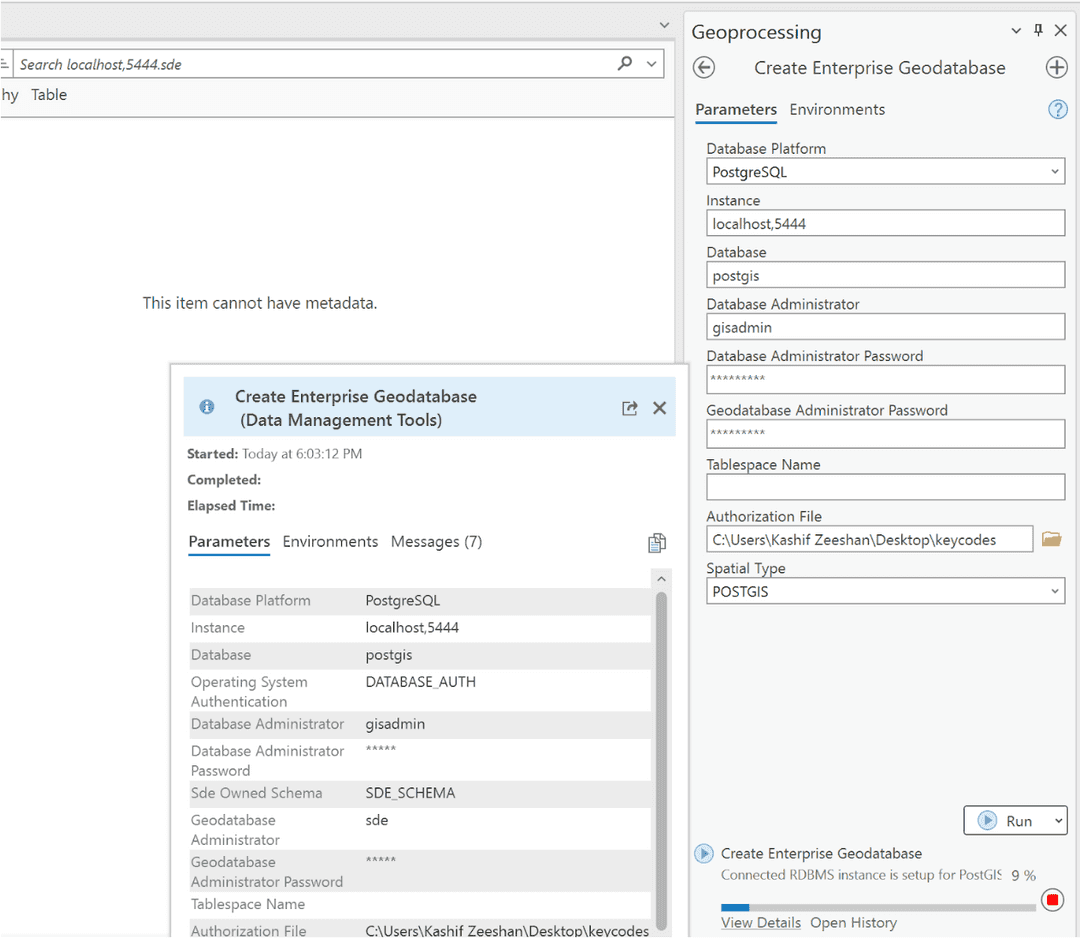1080x938 pixels.
Task: Open the Messages (7) tab
Action: [436, 541]
